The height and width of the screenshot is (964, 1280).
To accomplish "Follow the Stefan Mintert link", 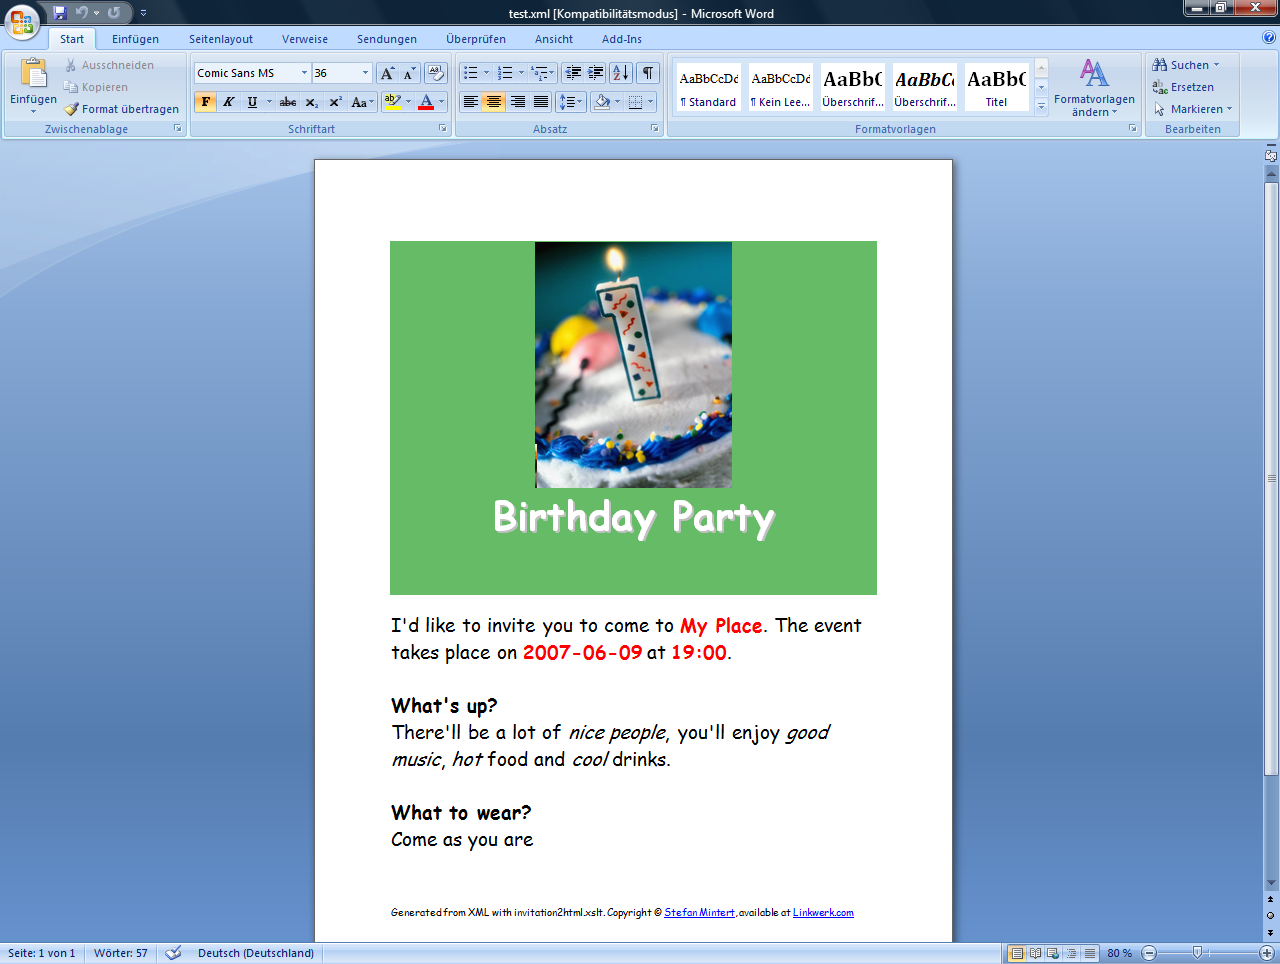I will pos(699,913).
